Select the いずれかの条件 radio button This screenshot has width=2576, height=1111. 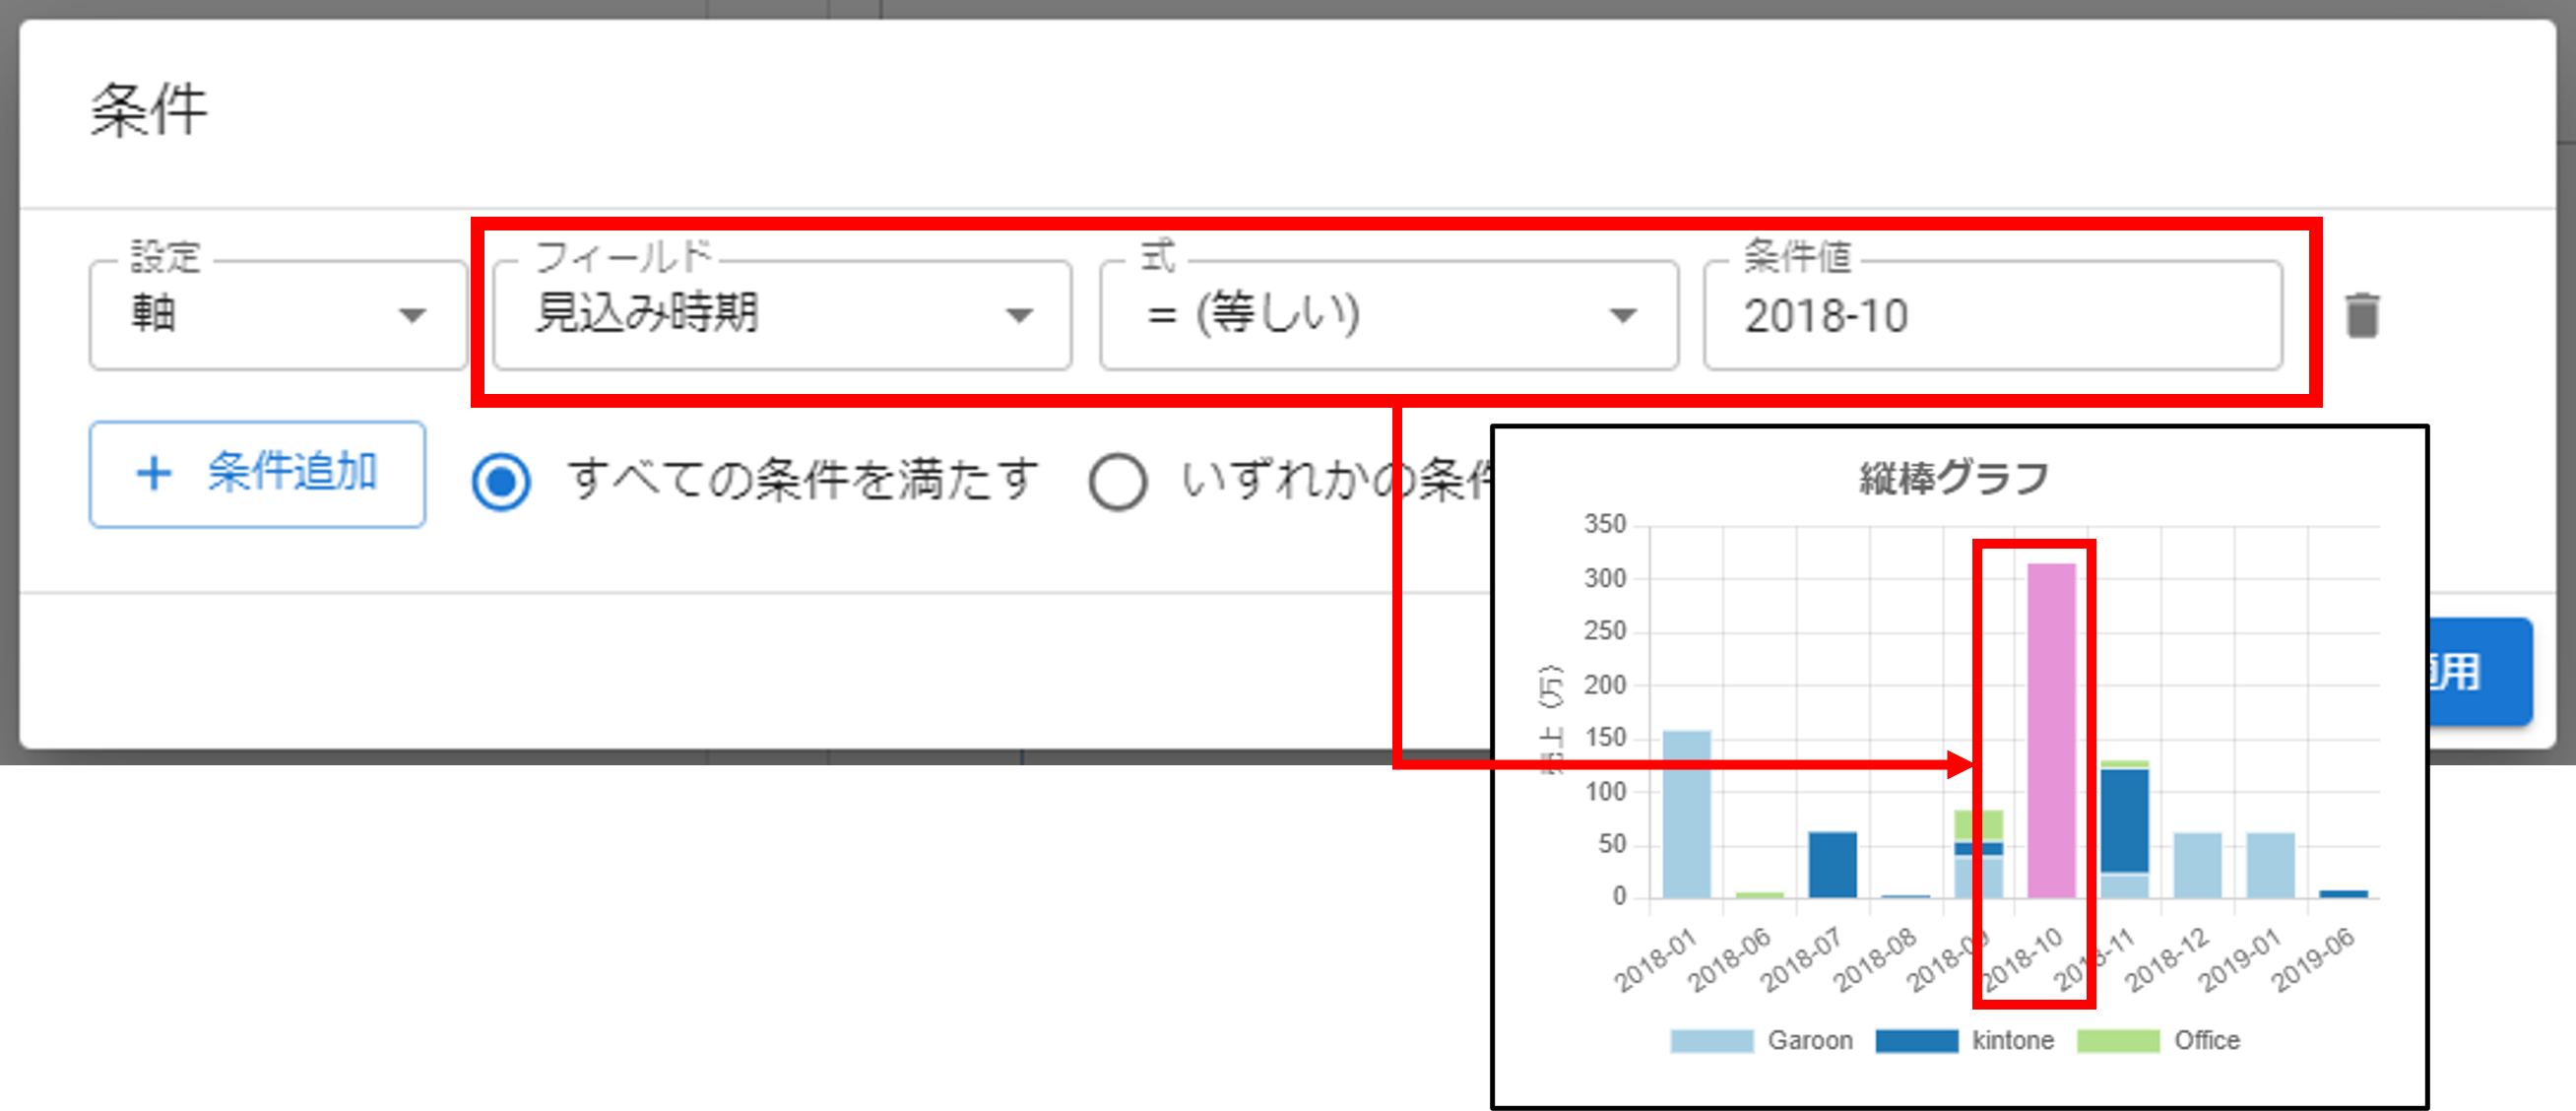(1117, 482)
